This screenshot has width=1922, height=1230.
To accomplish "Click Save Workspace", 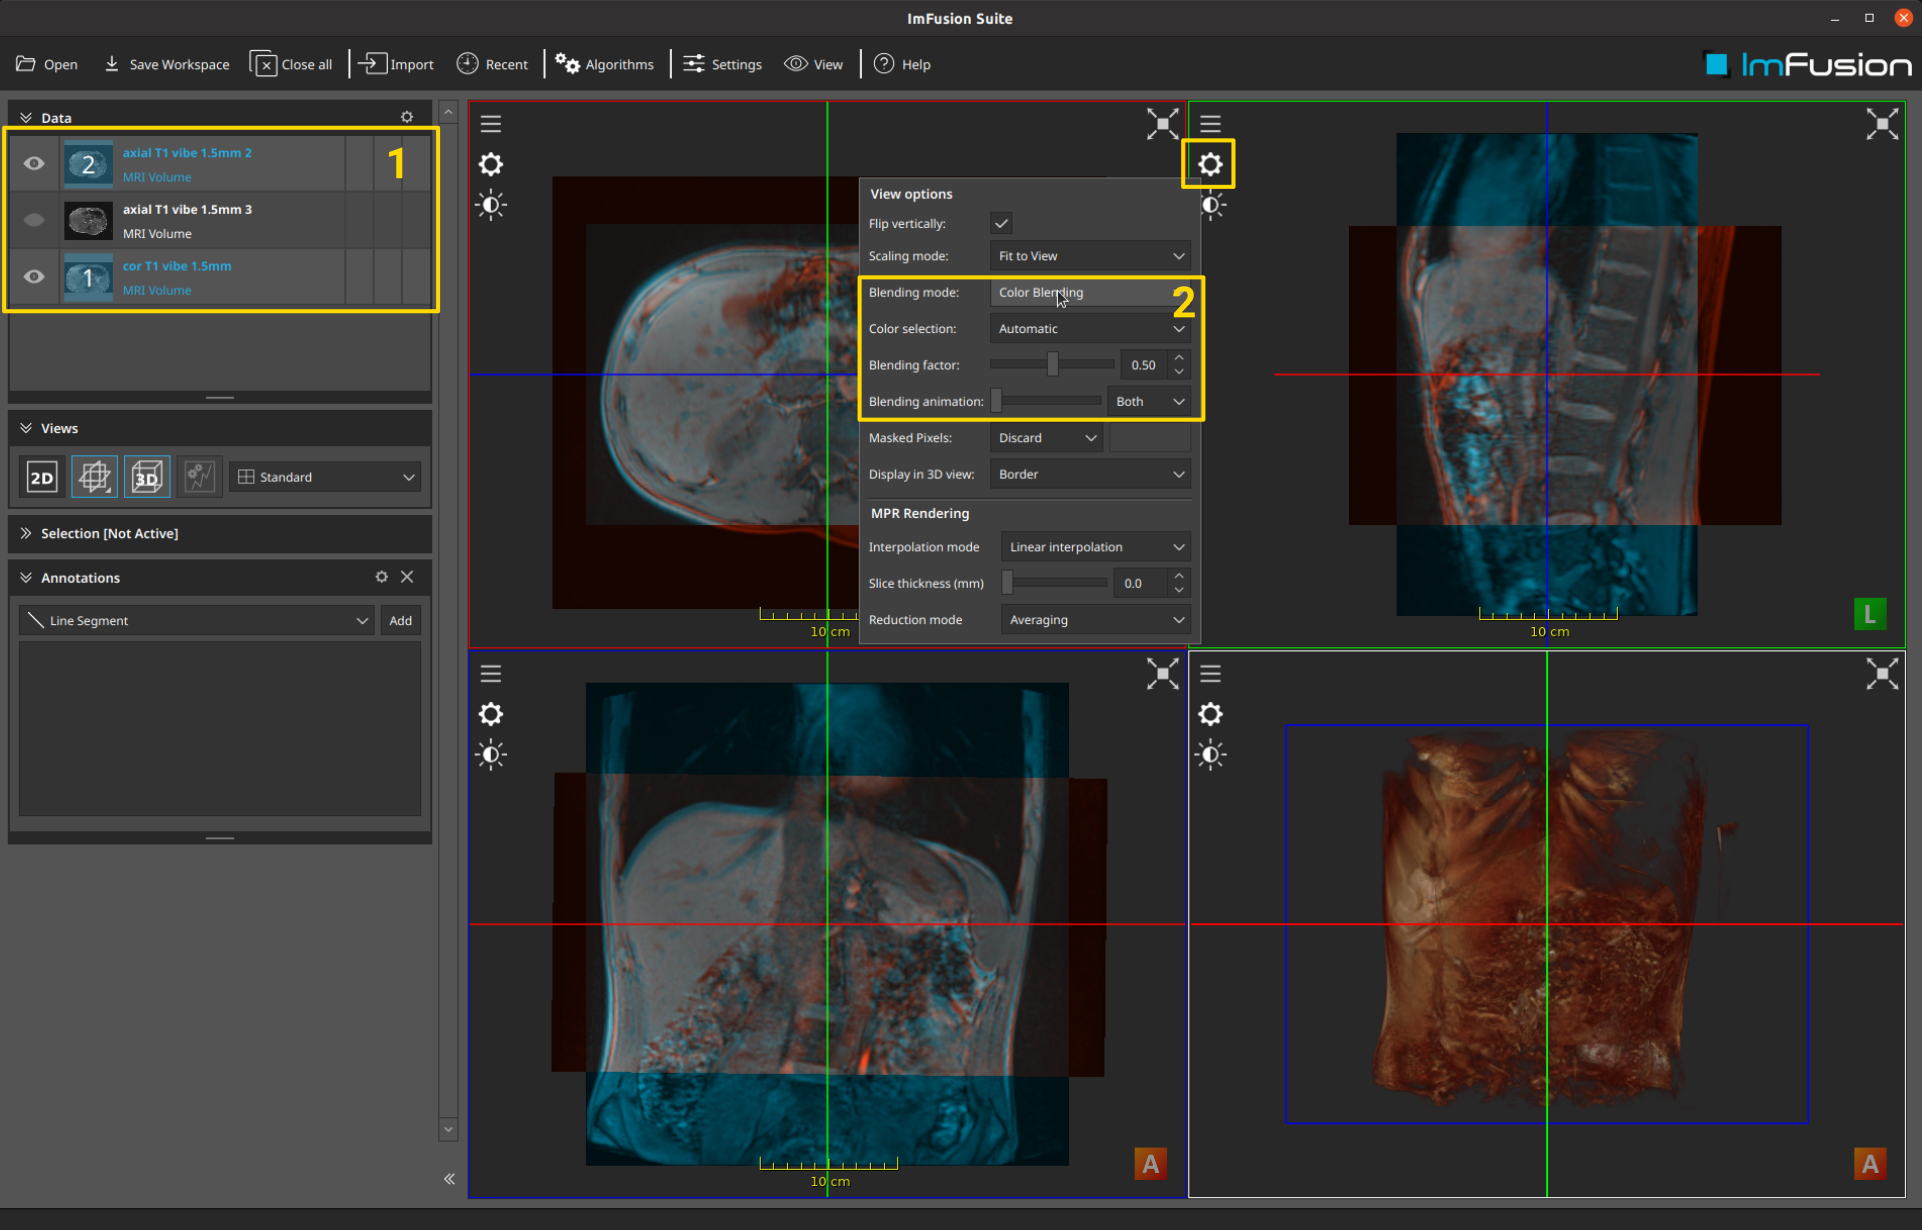I will pos(166,64).
